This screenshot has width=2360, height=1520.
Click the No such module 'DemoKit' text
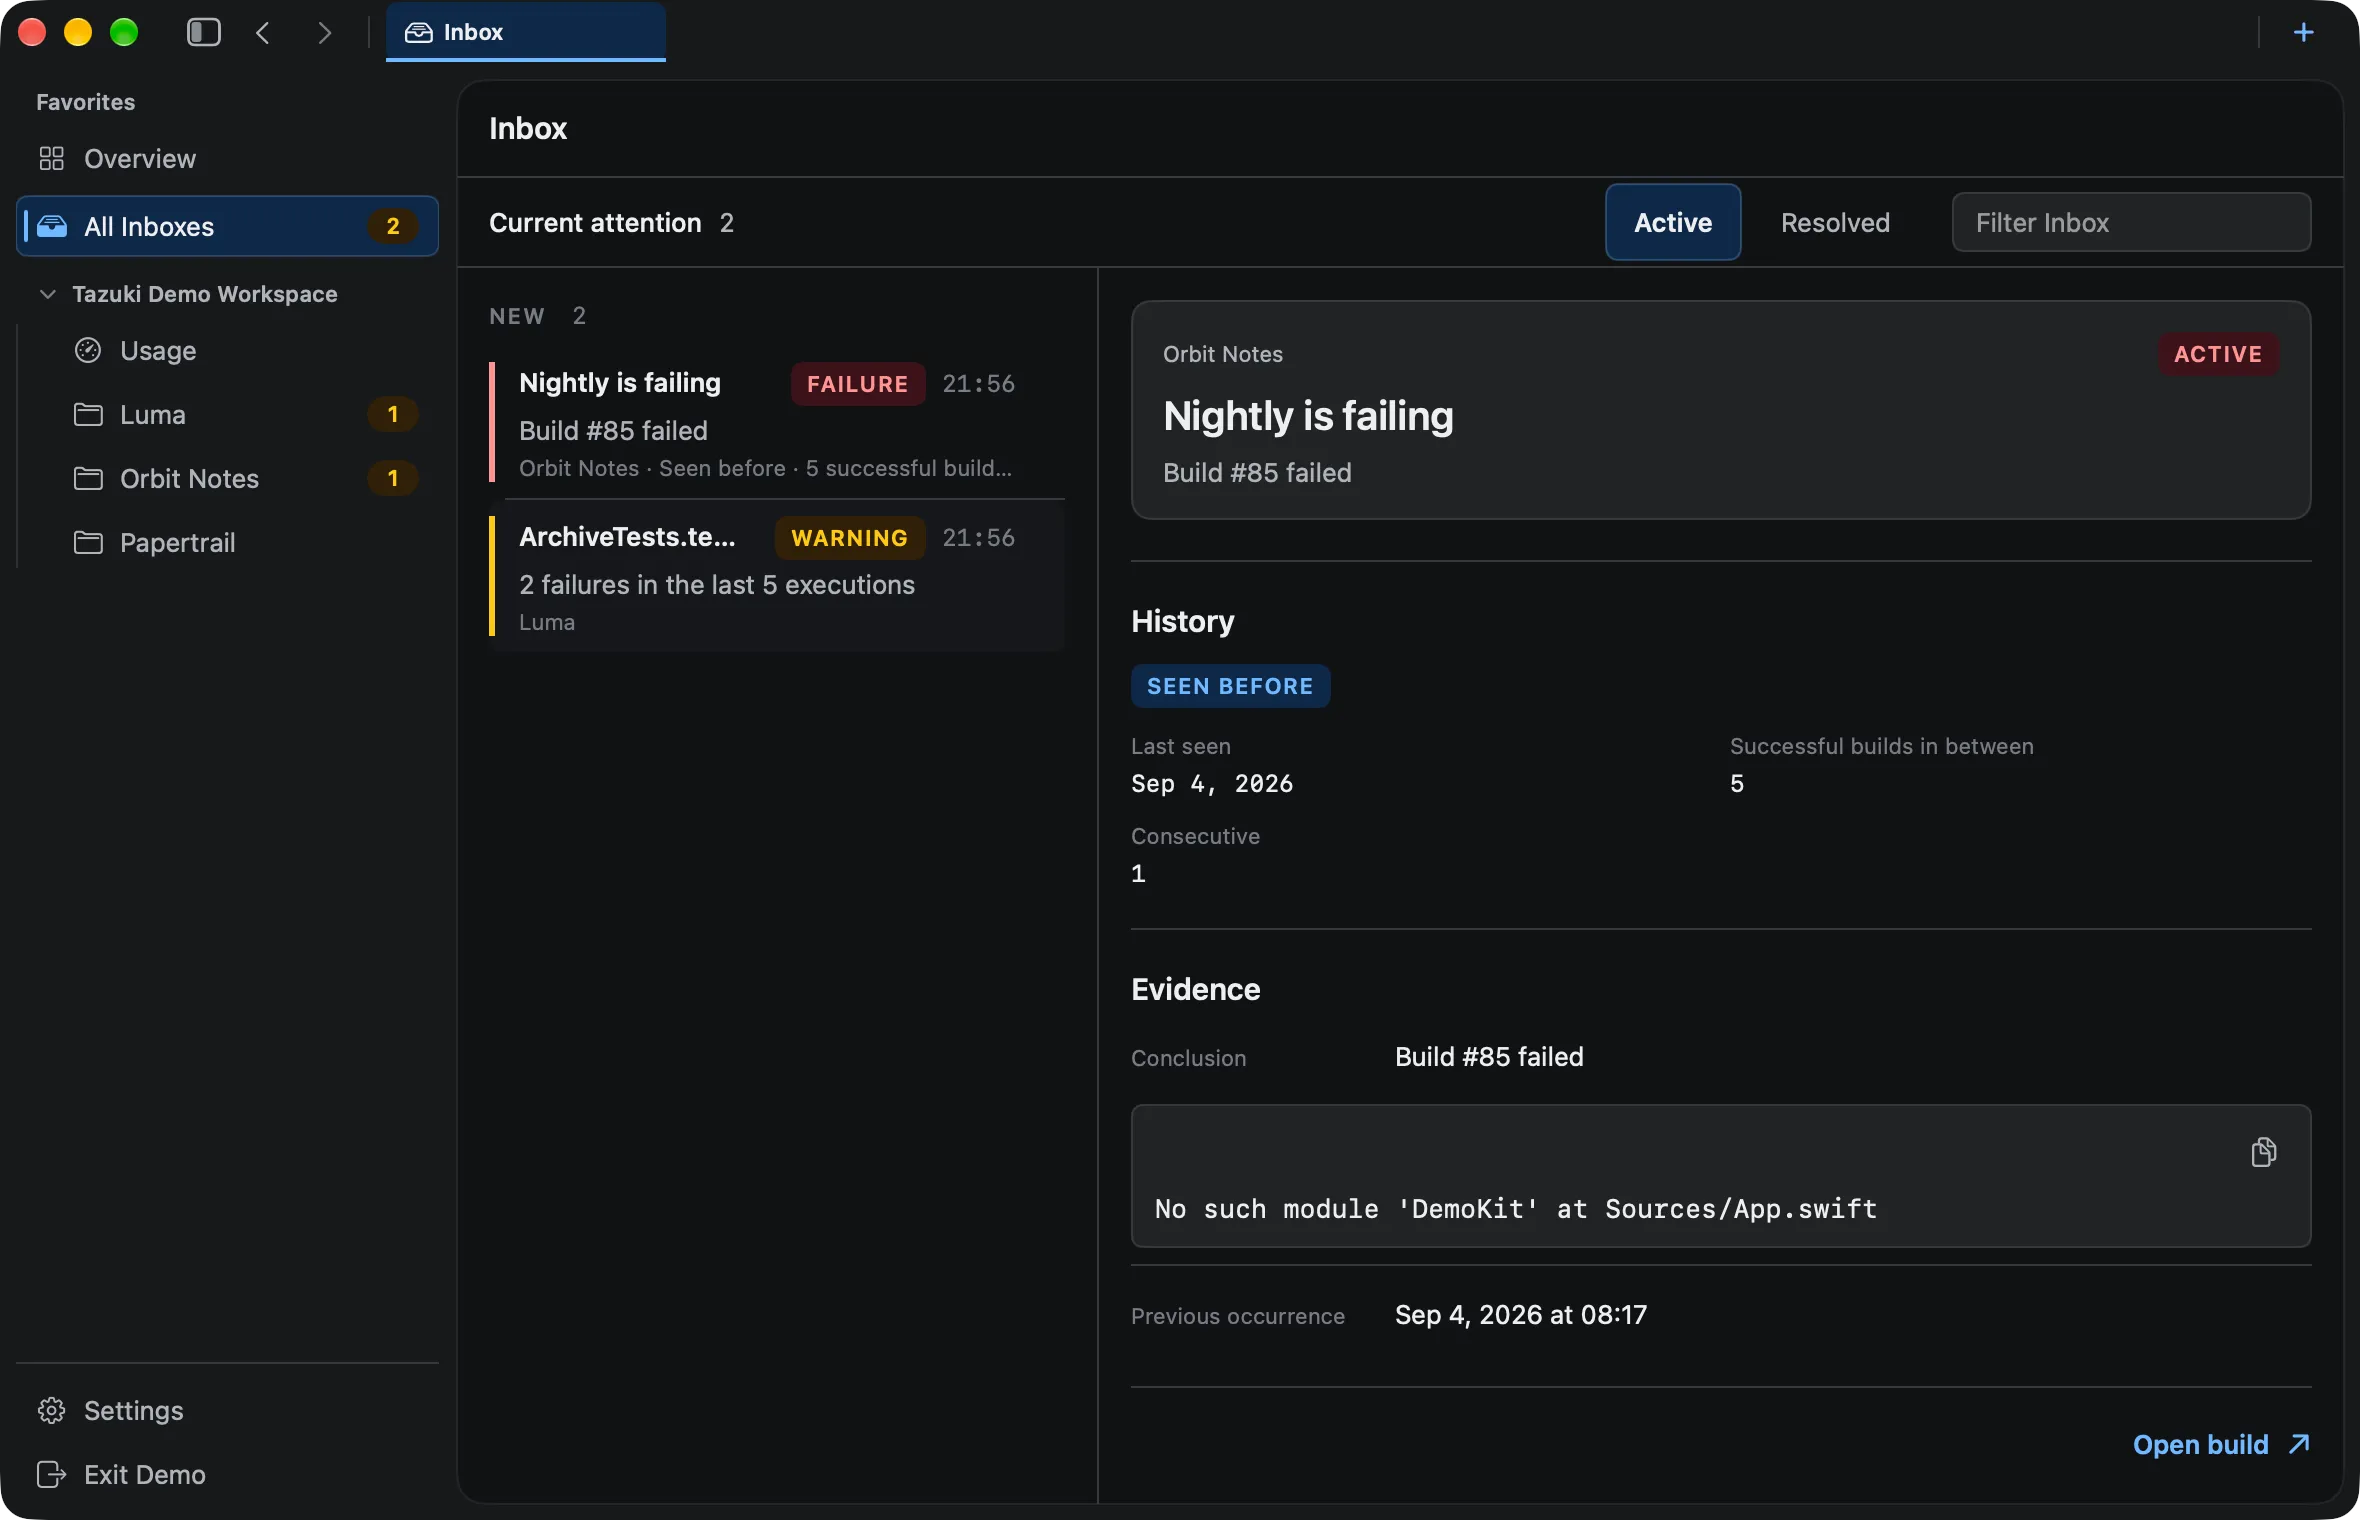tap(1515, 1208)
